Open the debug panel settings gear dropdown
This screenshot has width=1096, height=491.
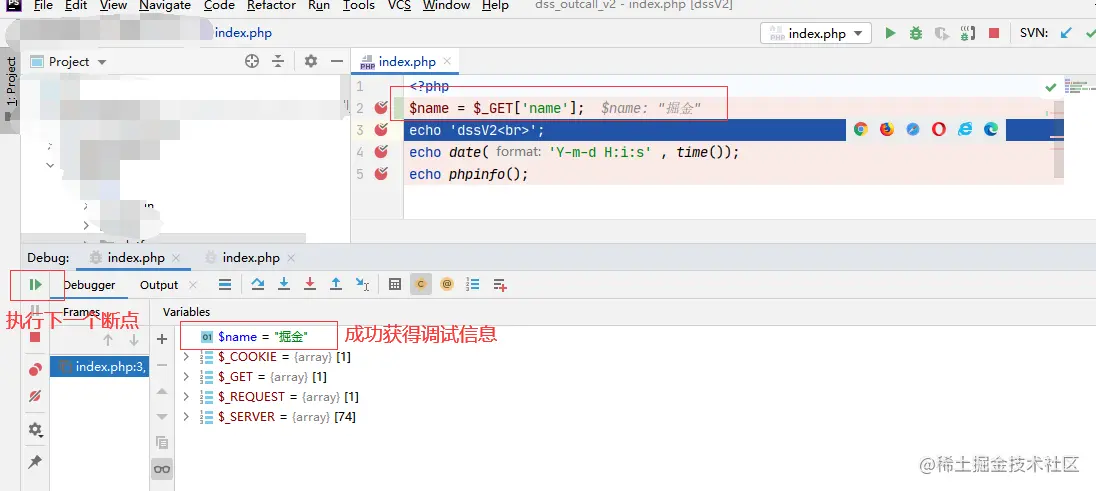pyautogui.click(x=35, y=429)
